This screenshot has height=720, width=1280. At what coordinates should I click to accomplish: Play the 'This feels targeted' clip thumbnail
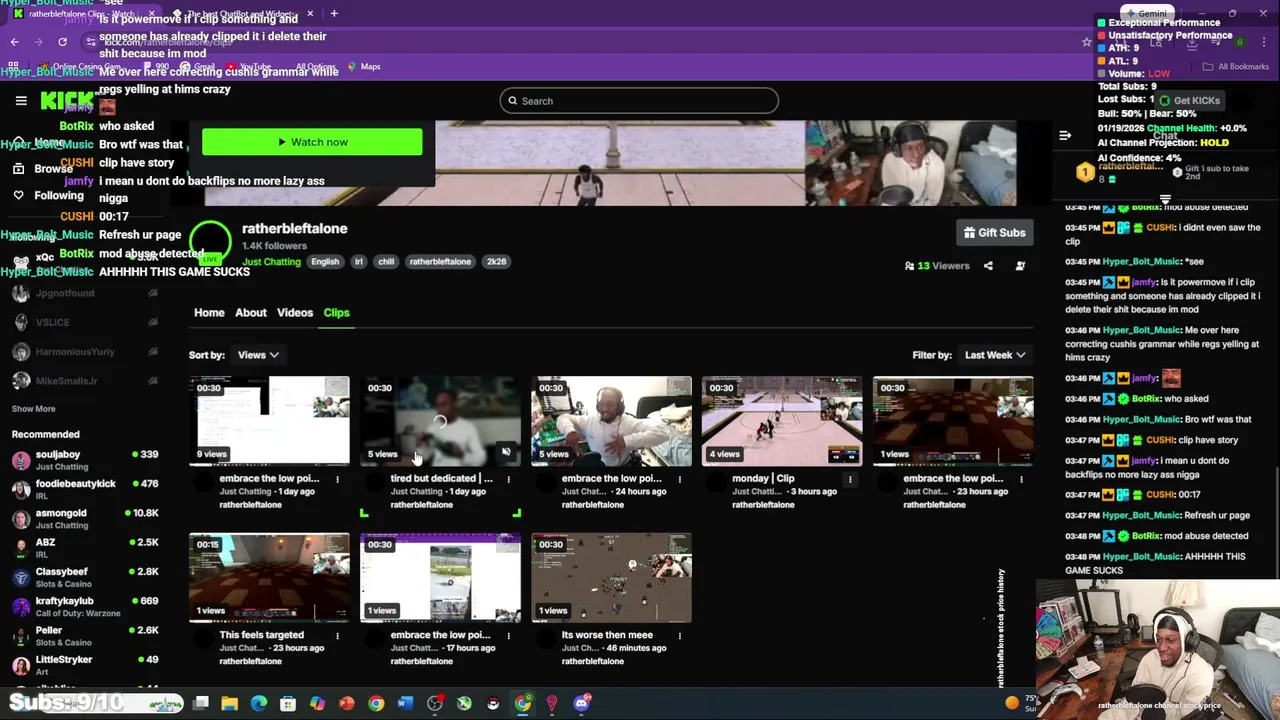click(x=269, y=578)
